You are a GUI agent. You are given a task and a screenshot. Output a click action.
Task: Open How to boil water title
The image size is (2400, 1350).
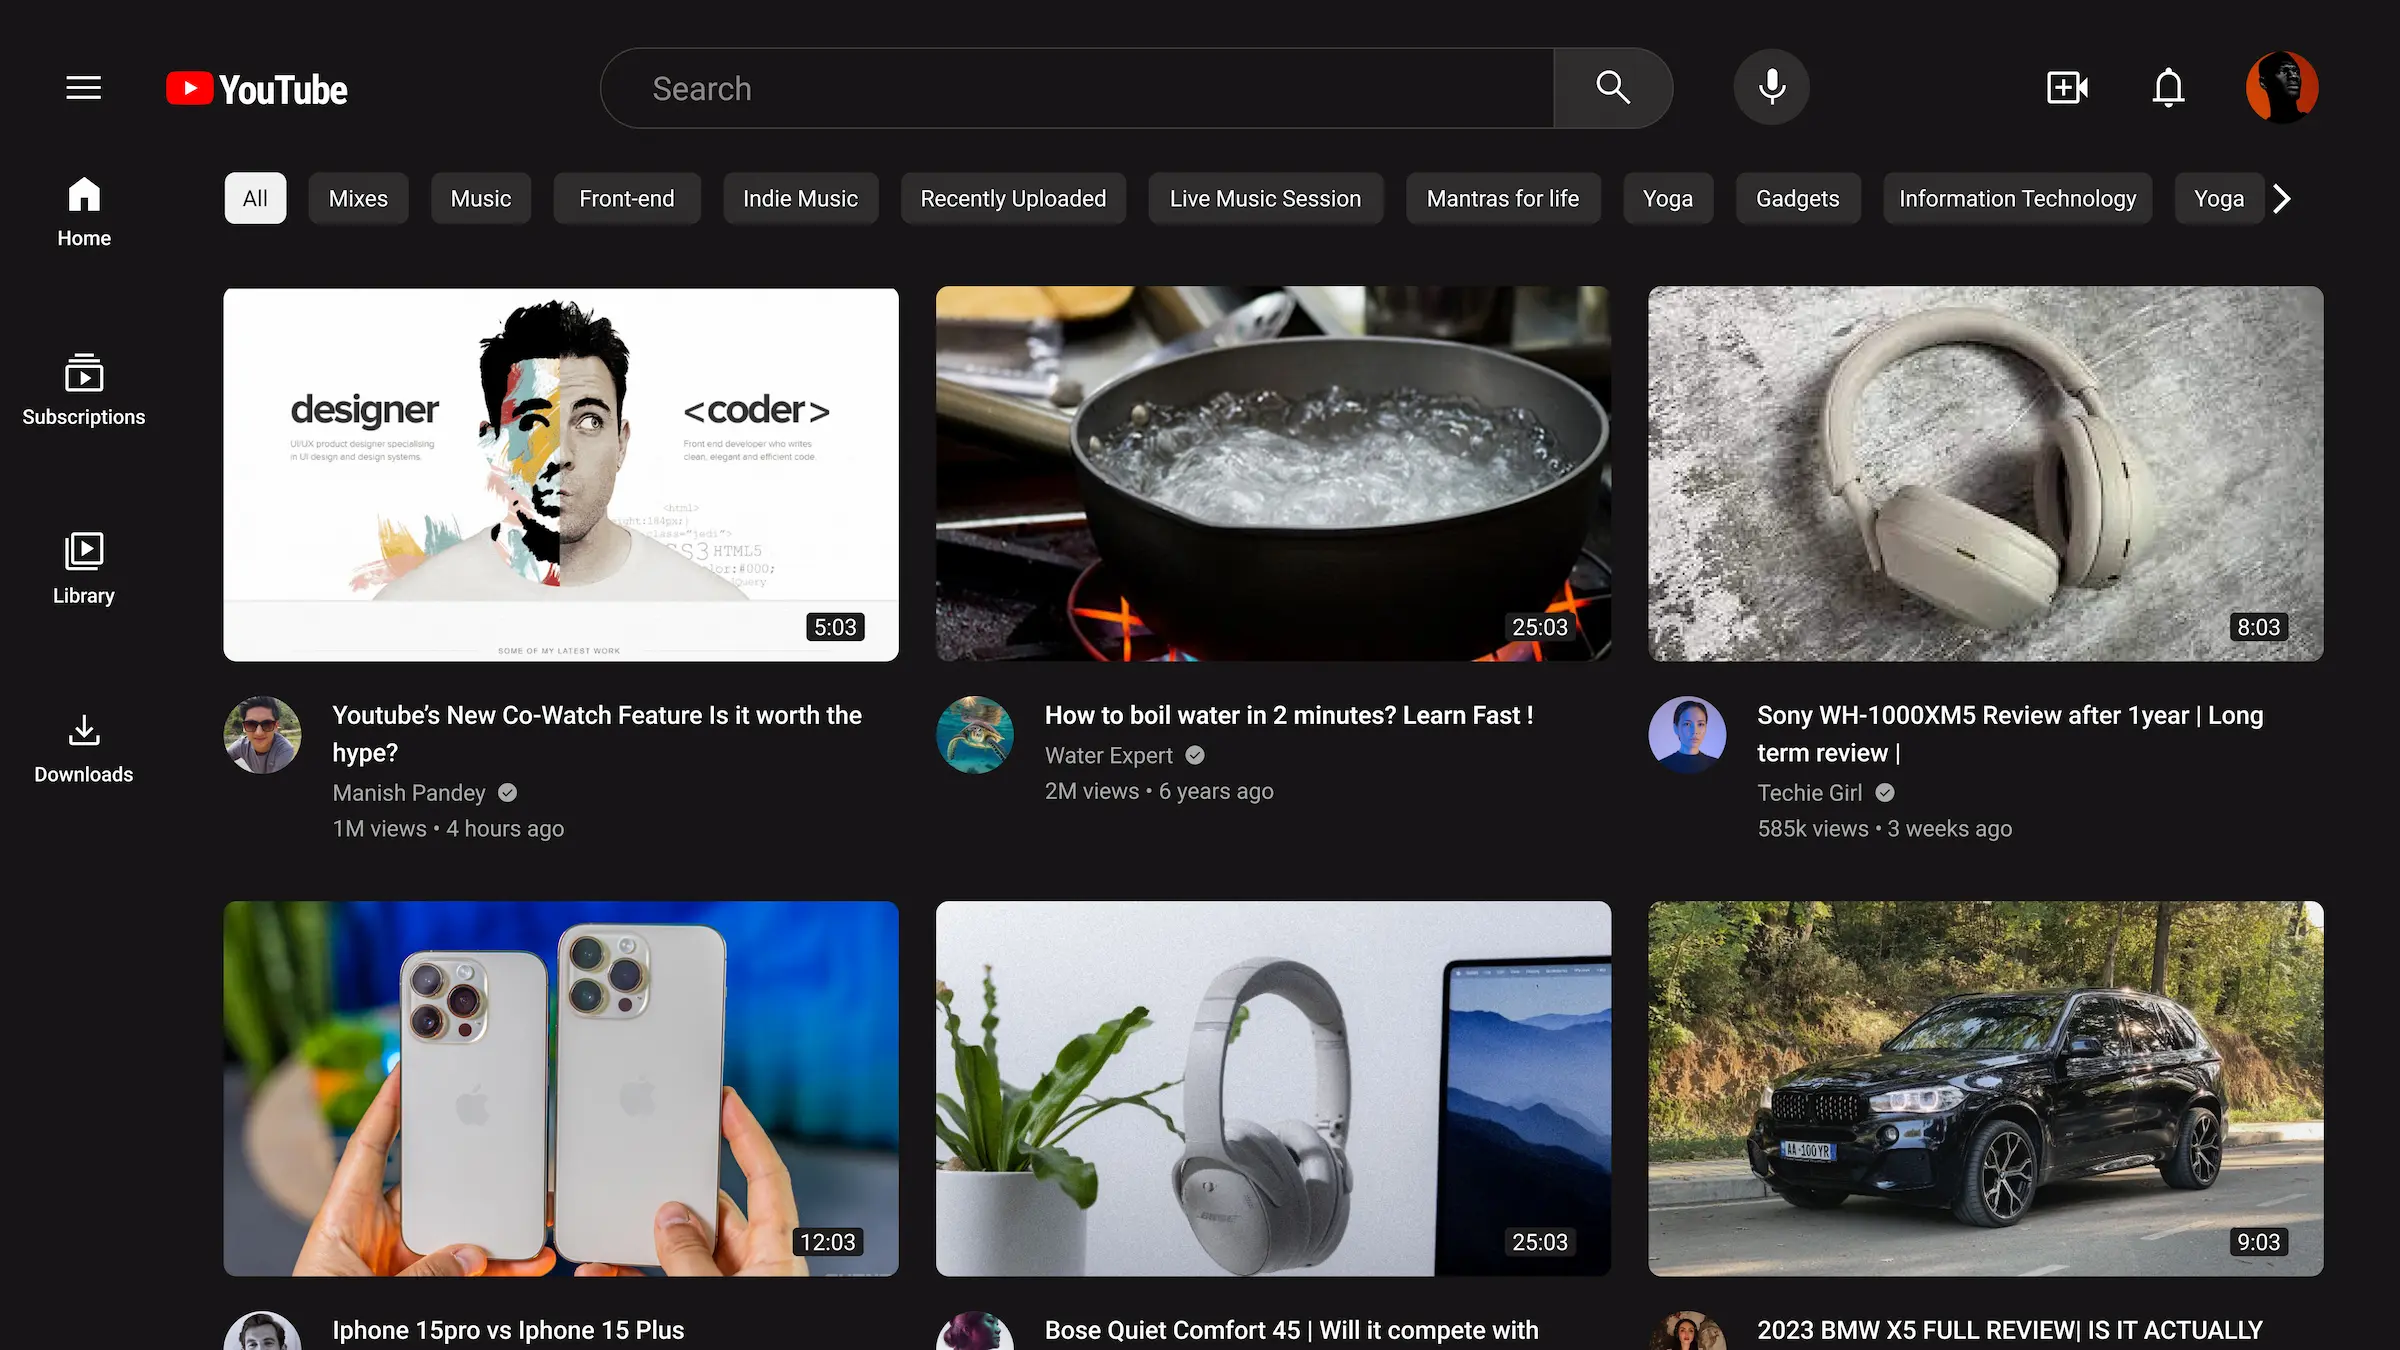pos(1289,715)
